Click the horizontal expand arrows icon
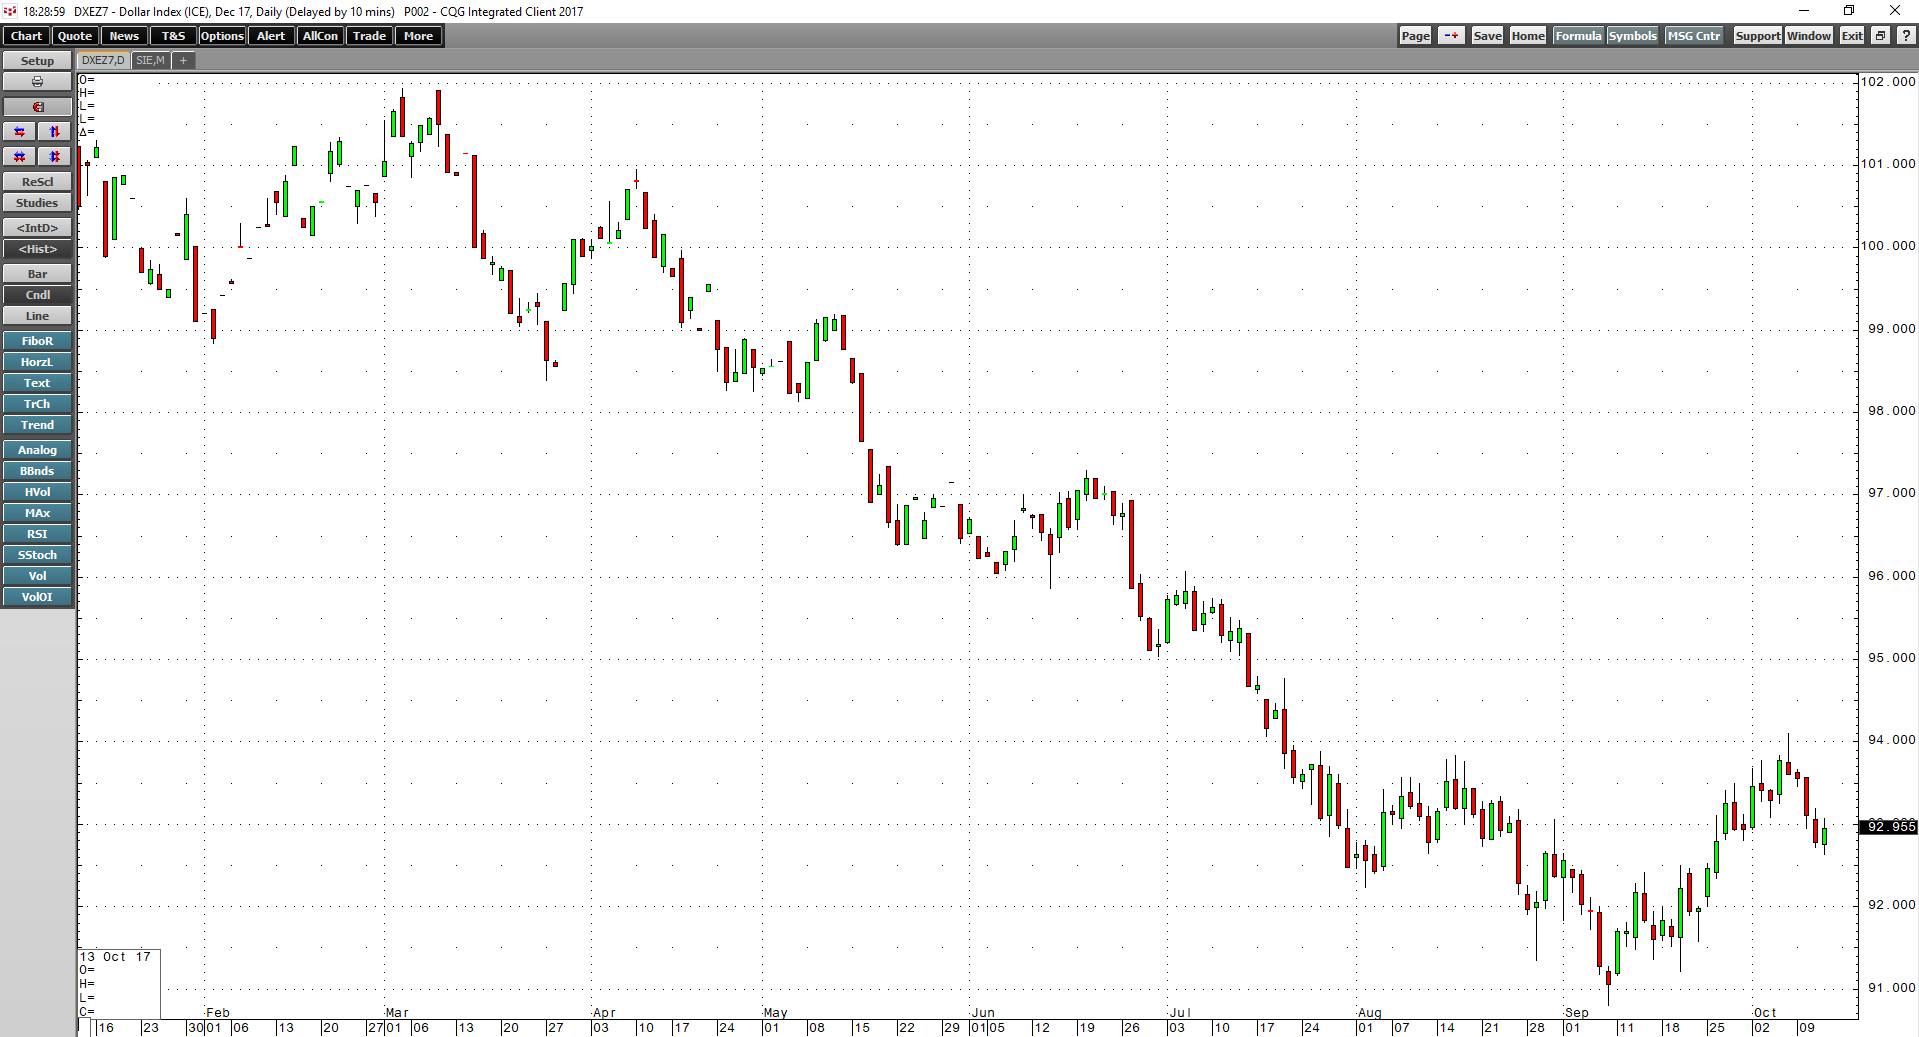Image resolution: width=1919 pixels, height=1037 pixels. pyautogui.click(x=19, y=132)
